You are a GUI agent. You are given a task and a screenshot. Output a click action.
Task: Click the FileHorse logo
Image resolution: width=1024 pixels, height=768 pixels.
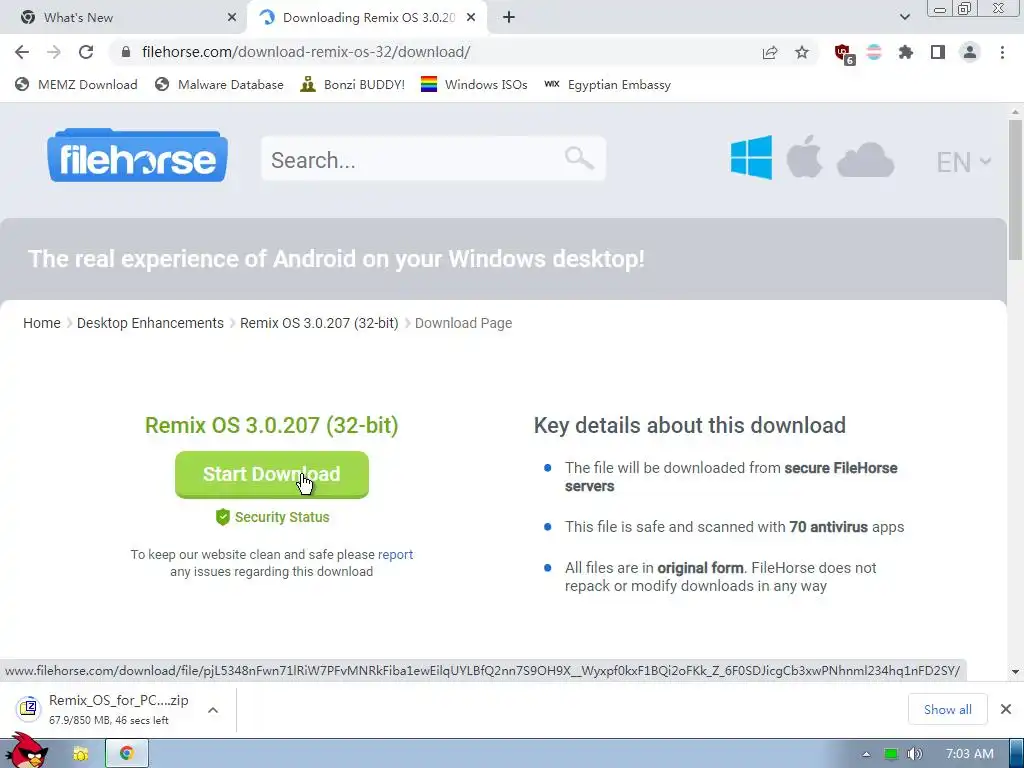(x=138, y=155)
